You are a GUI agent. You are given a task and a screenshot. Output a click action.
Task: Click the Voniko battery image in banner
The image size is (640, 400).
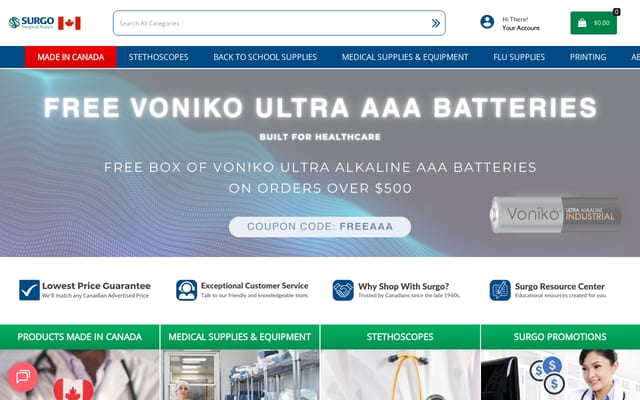click(555, 215)
